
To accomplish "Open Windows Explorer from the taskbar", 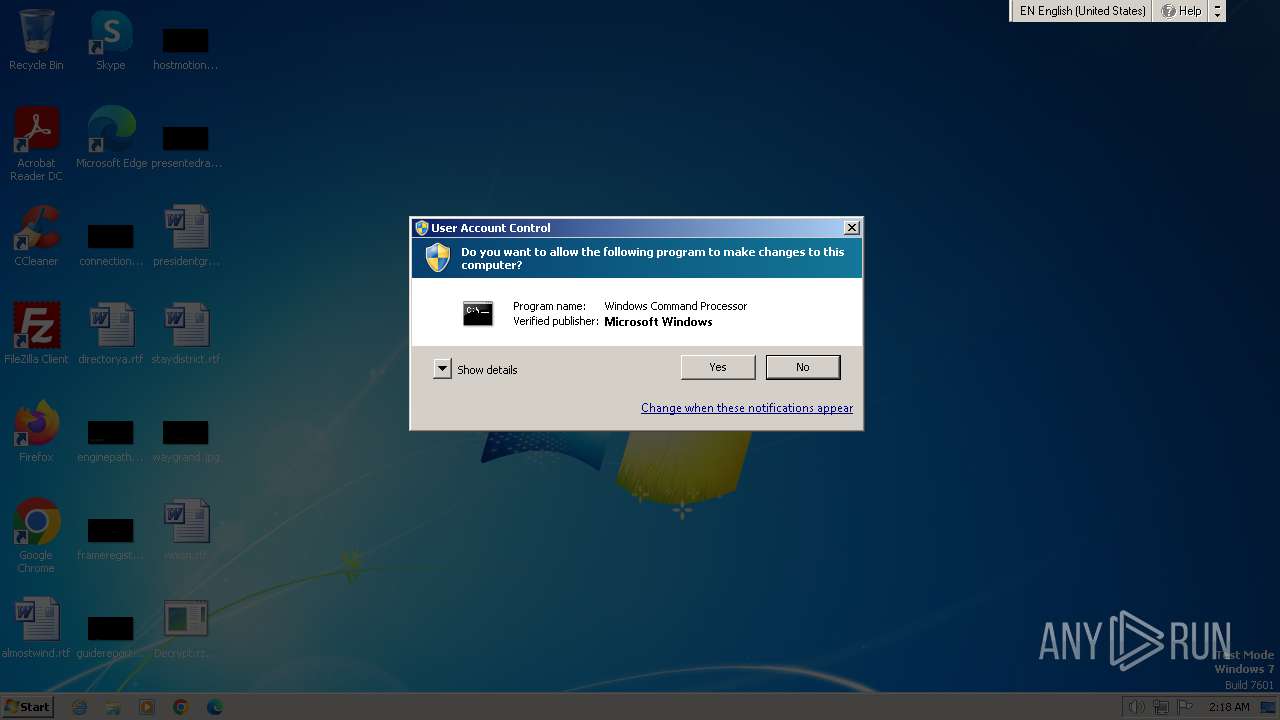I will click(113, 707).
